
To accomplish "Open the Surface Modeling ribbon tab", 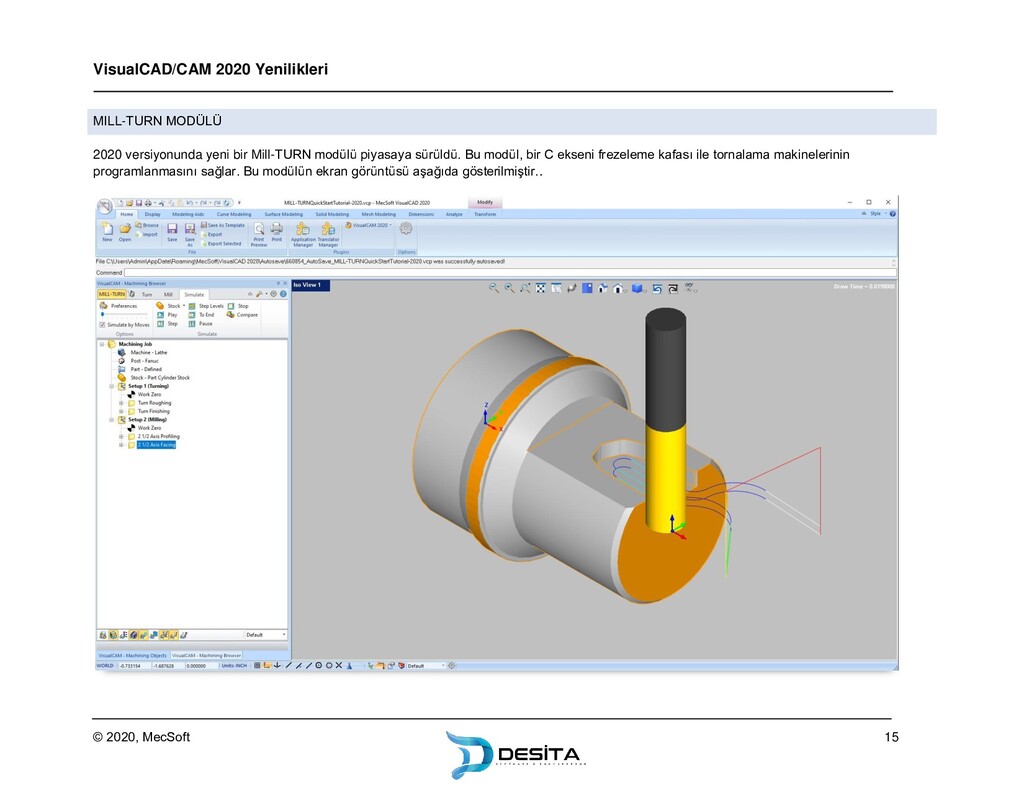I will [283, 214].
